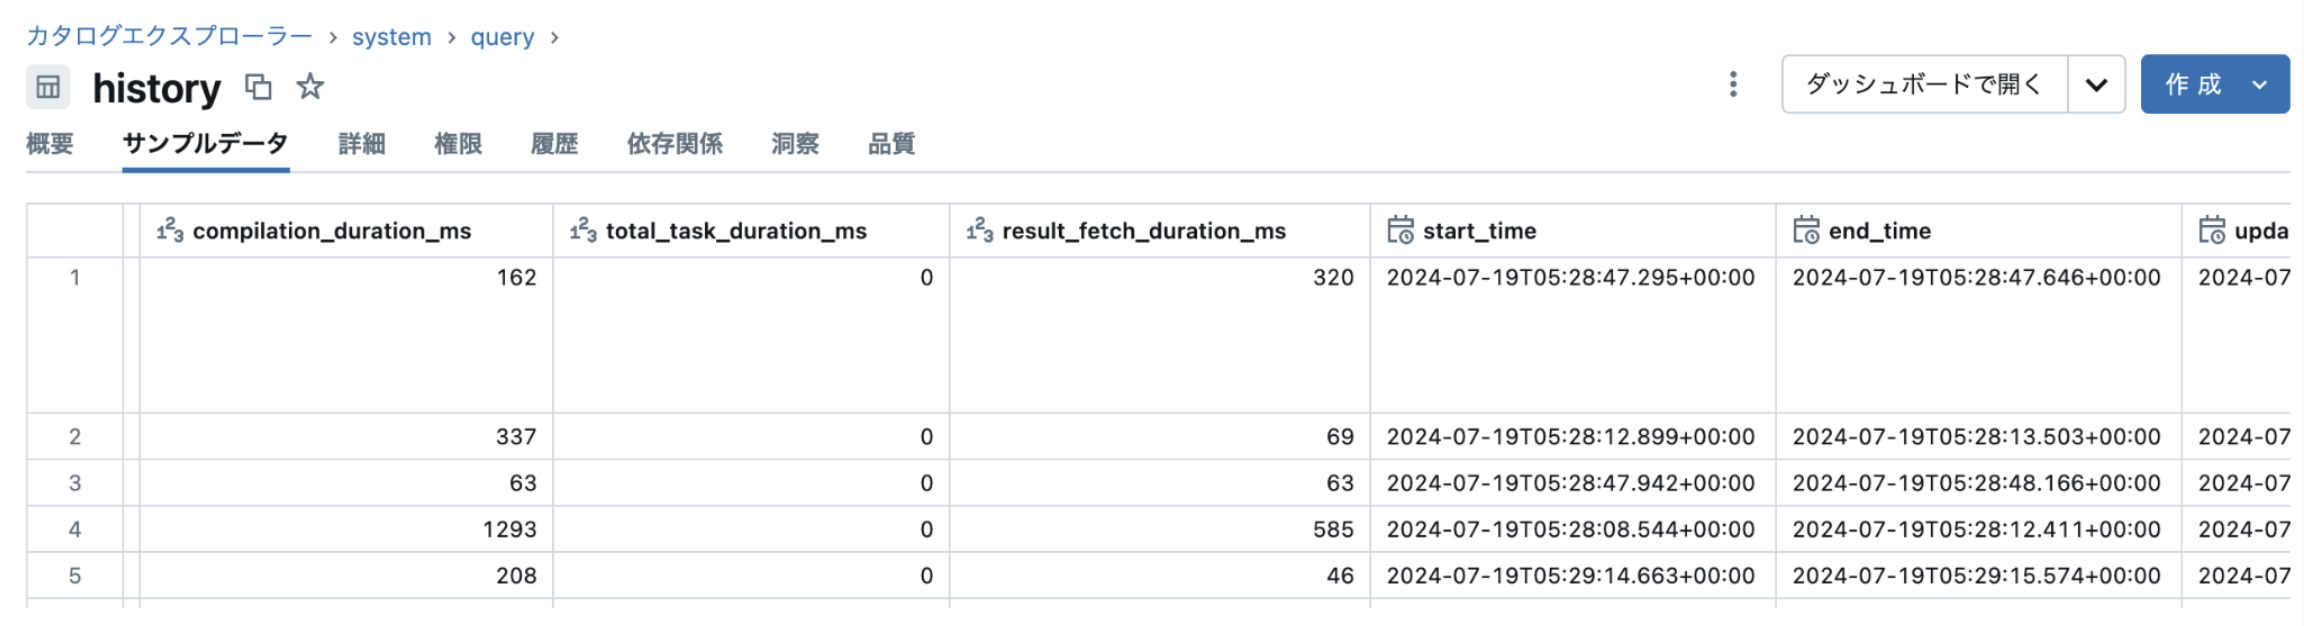
Task: Click the ダッシュボードで開く button
Action: tap(1923, 84)
